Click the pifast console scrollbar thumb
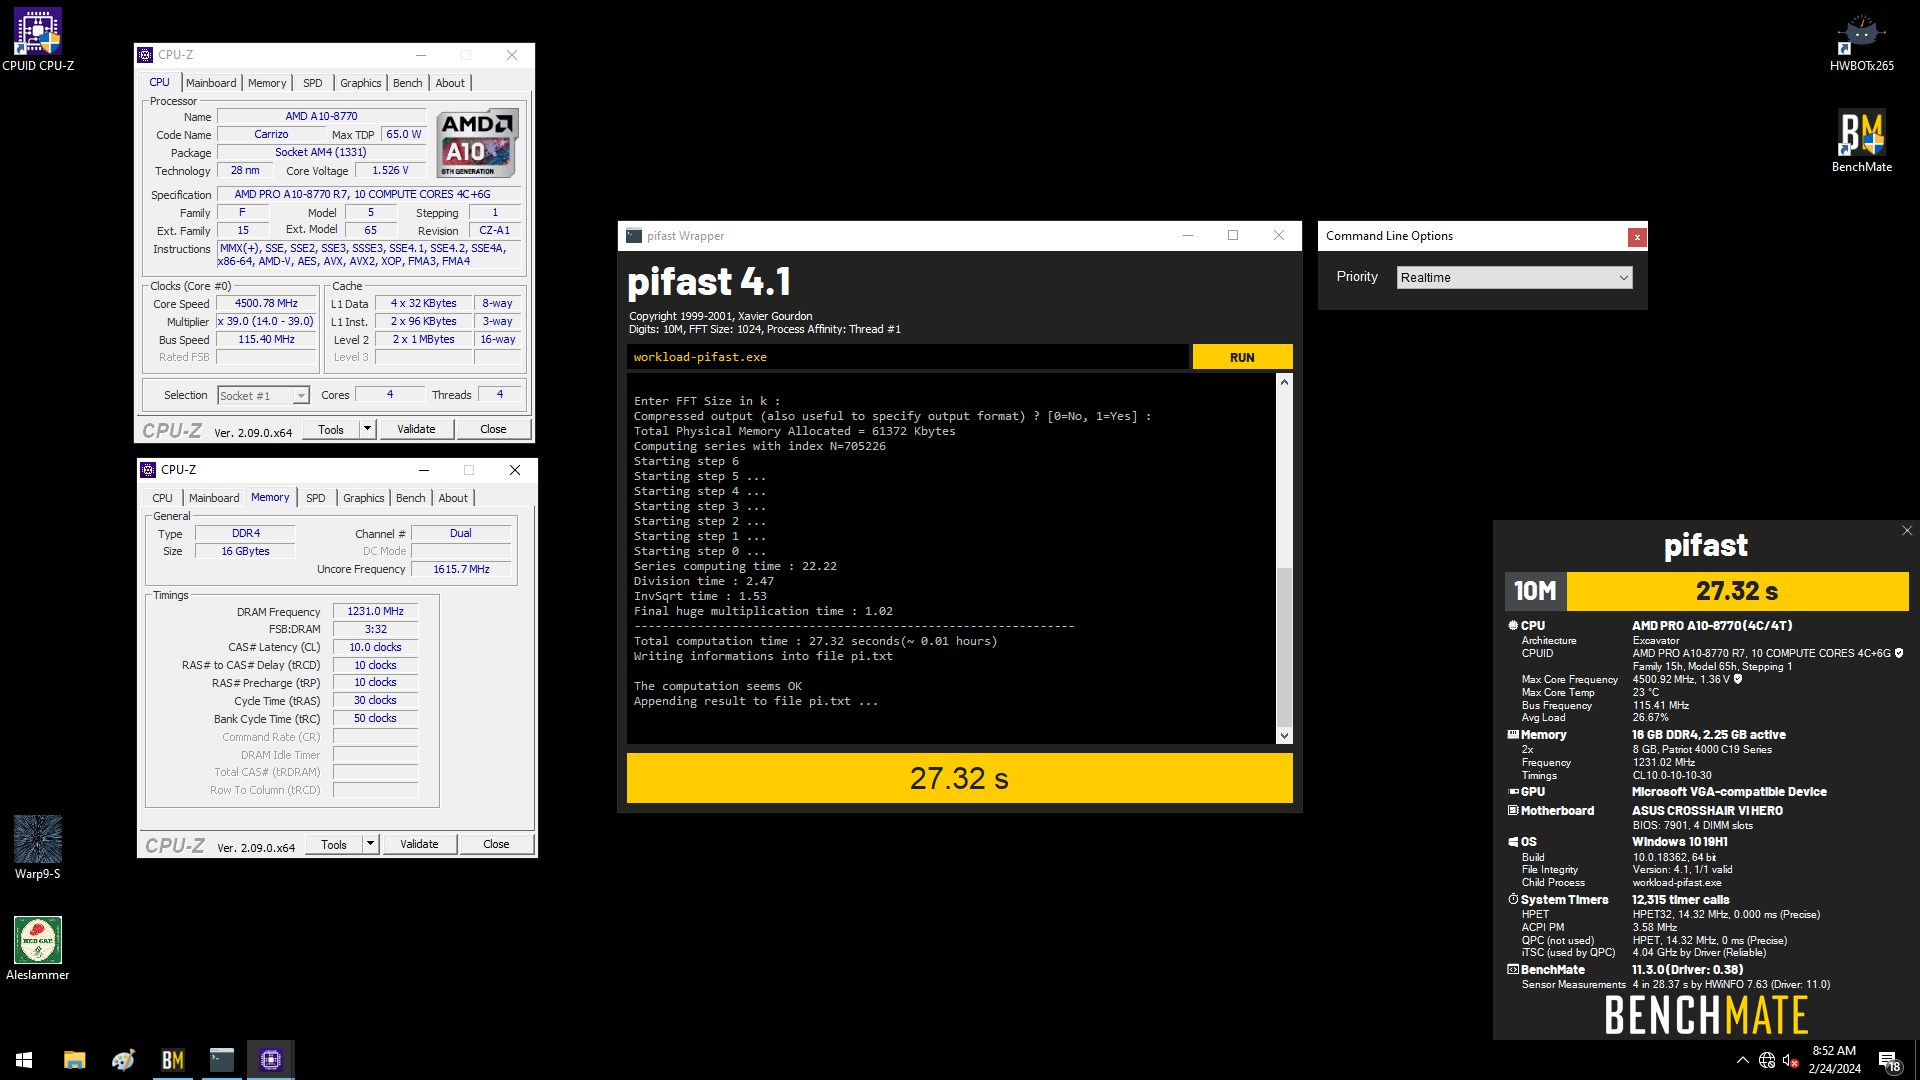The width and height of the screenshot is (1920, 1080). click(1284, 646)
